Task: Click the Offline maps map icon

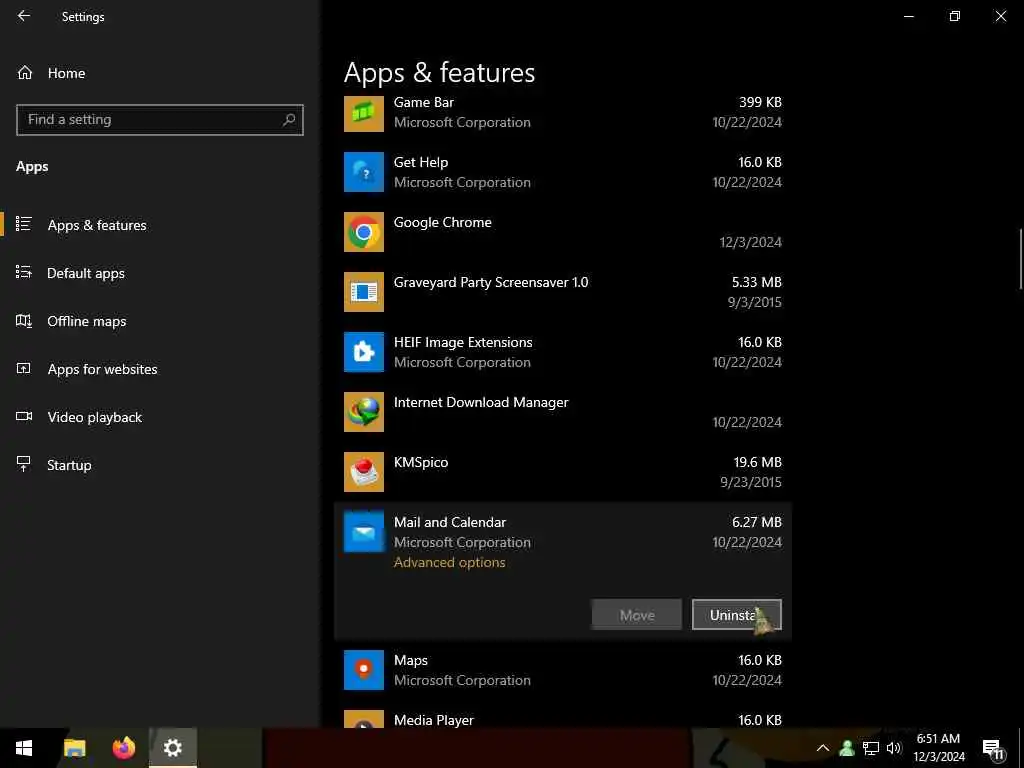Action: pyautogui.click(x=24, y=320)
